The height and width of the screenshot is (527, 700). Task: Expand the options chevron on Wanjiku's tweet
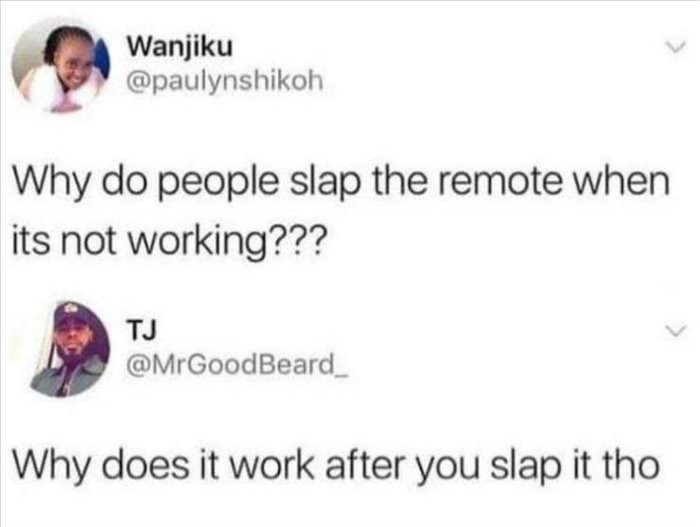674,47
